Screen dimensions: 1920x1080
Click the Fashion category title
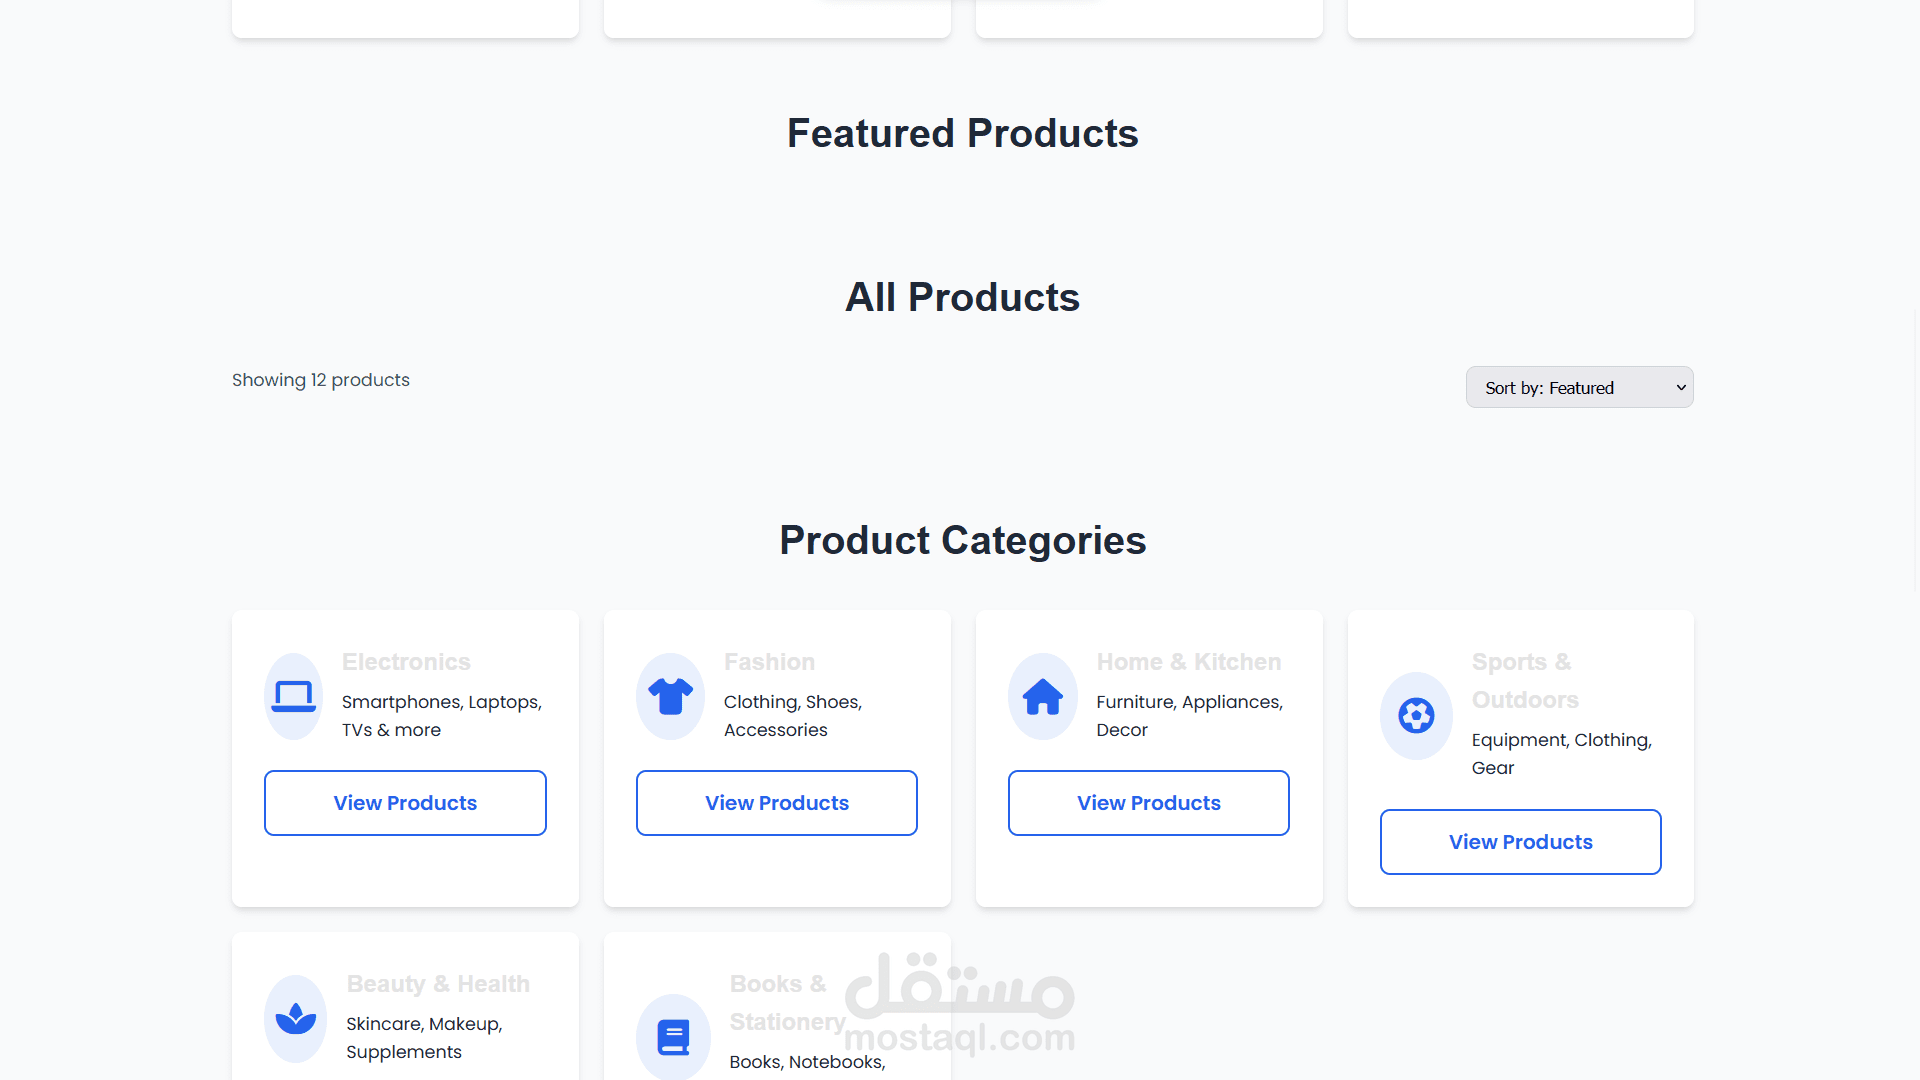coord(769,662)
